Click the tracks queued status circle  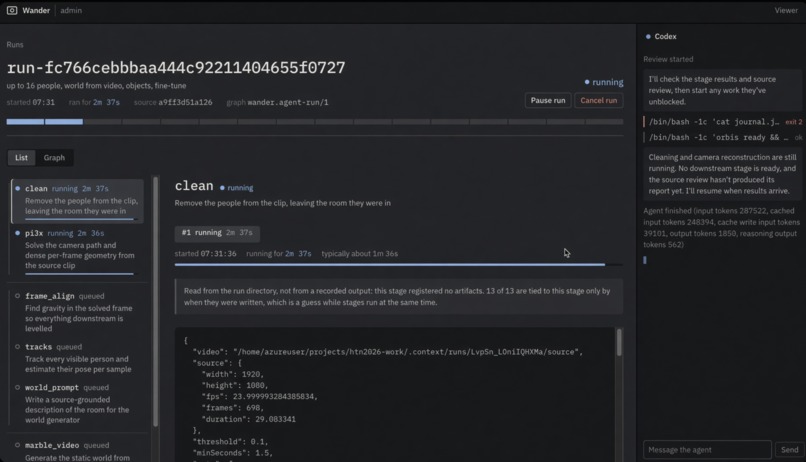tap(17, 347)
